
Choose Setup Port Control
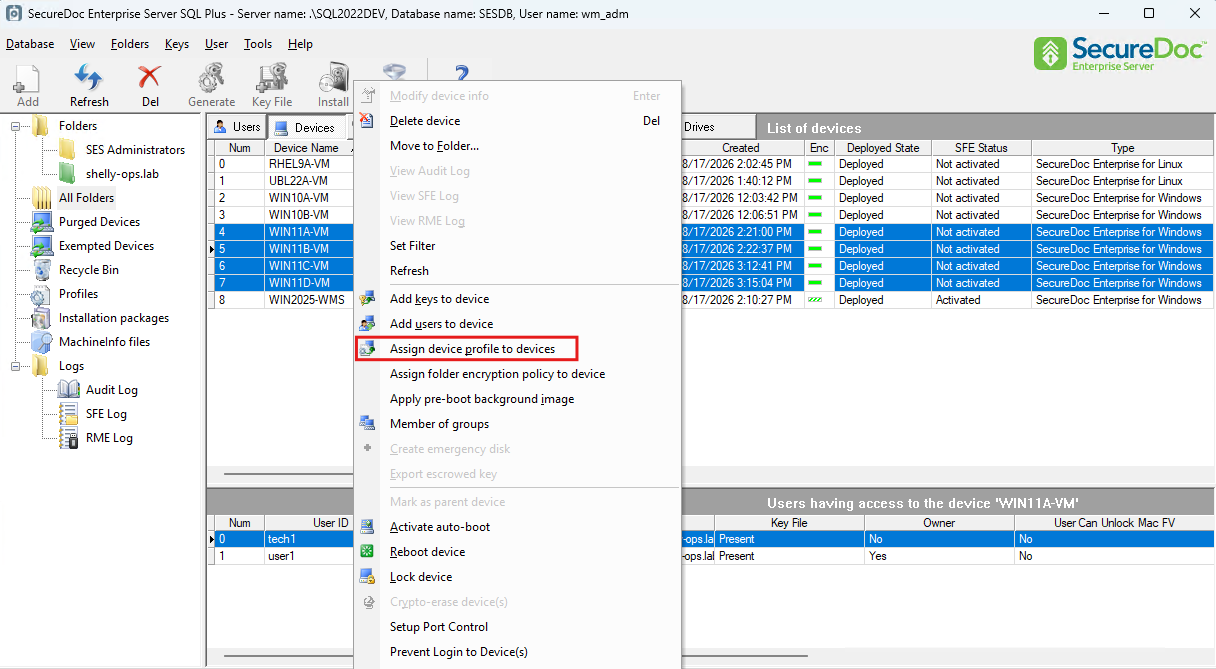point(439,627)
